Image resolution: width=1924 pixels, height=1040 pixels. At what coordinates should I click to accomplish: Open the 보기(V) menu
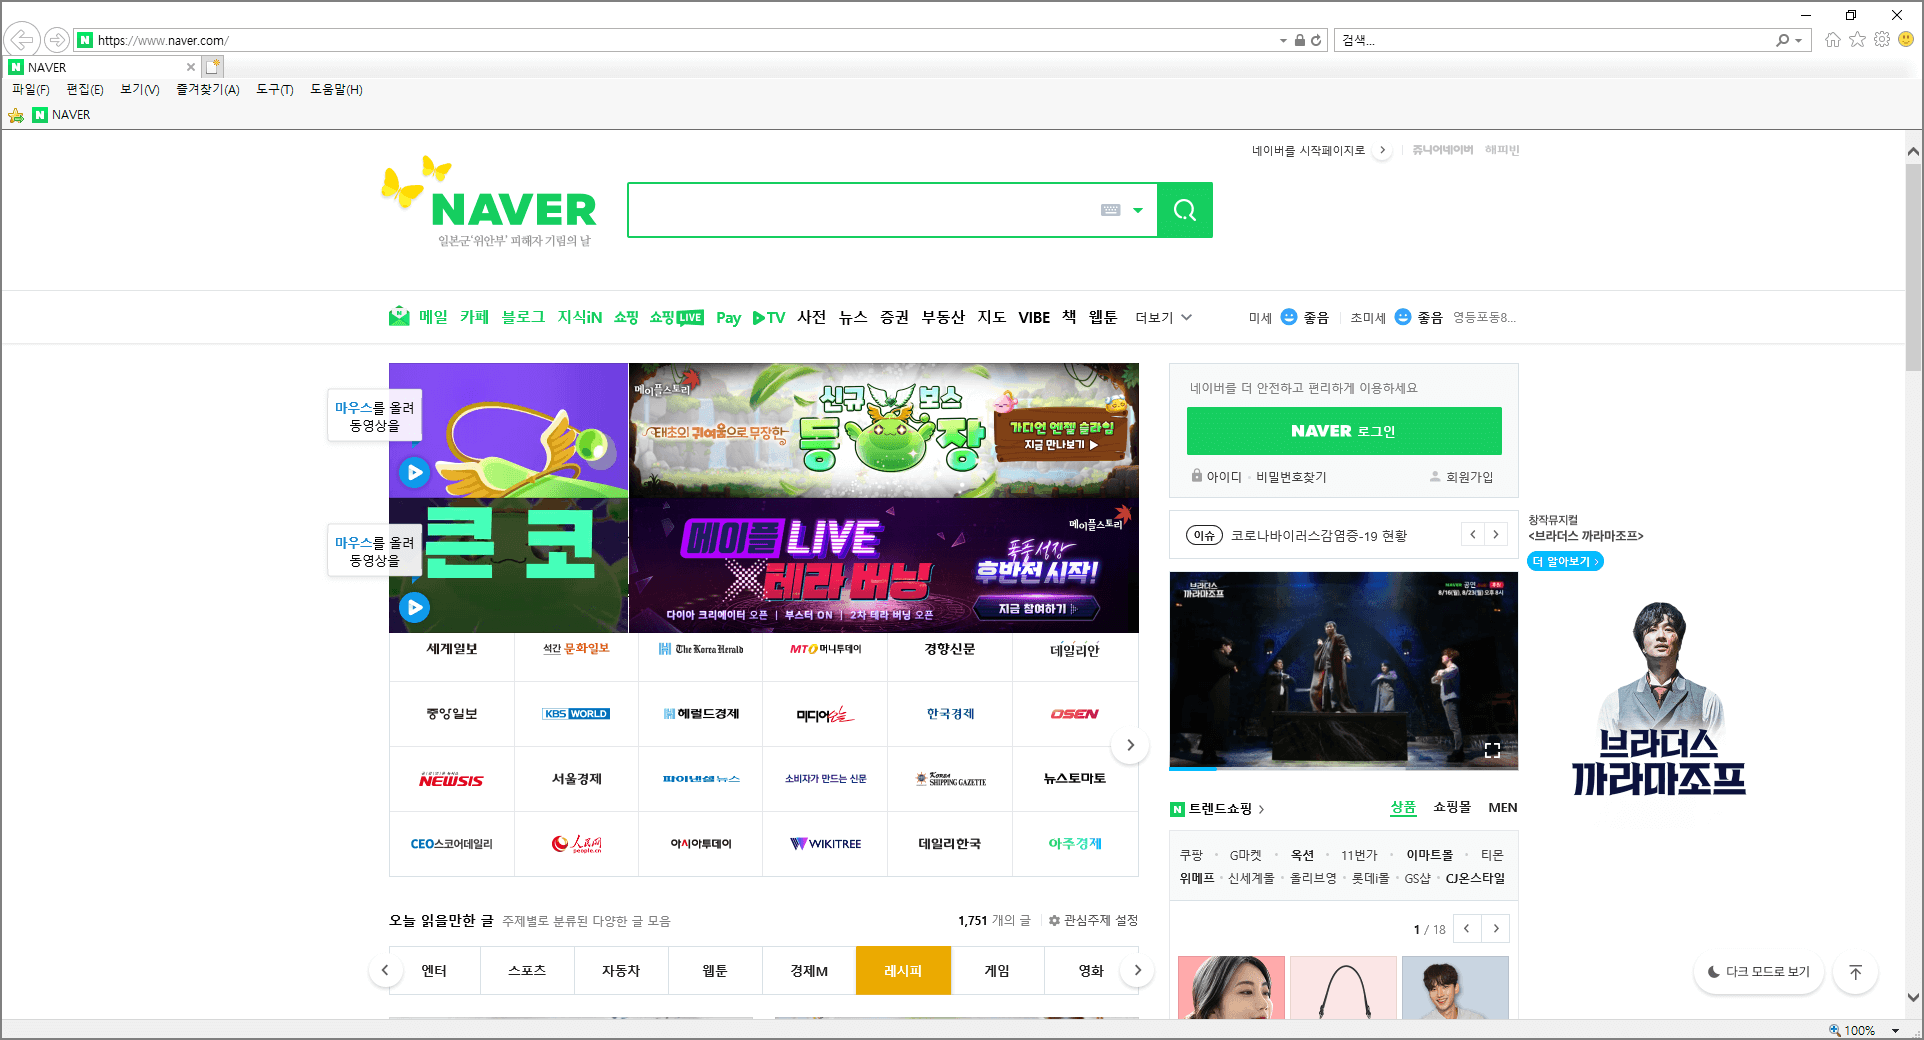pyautogui.click(x=140, y=89)
